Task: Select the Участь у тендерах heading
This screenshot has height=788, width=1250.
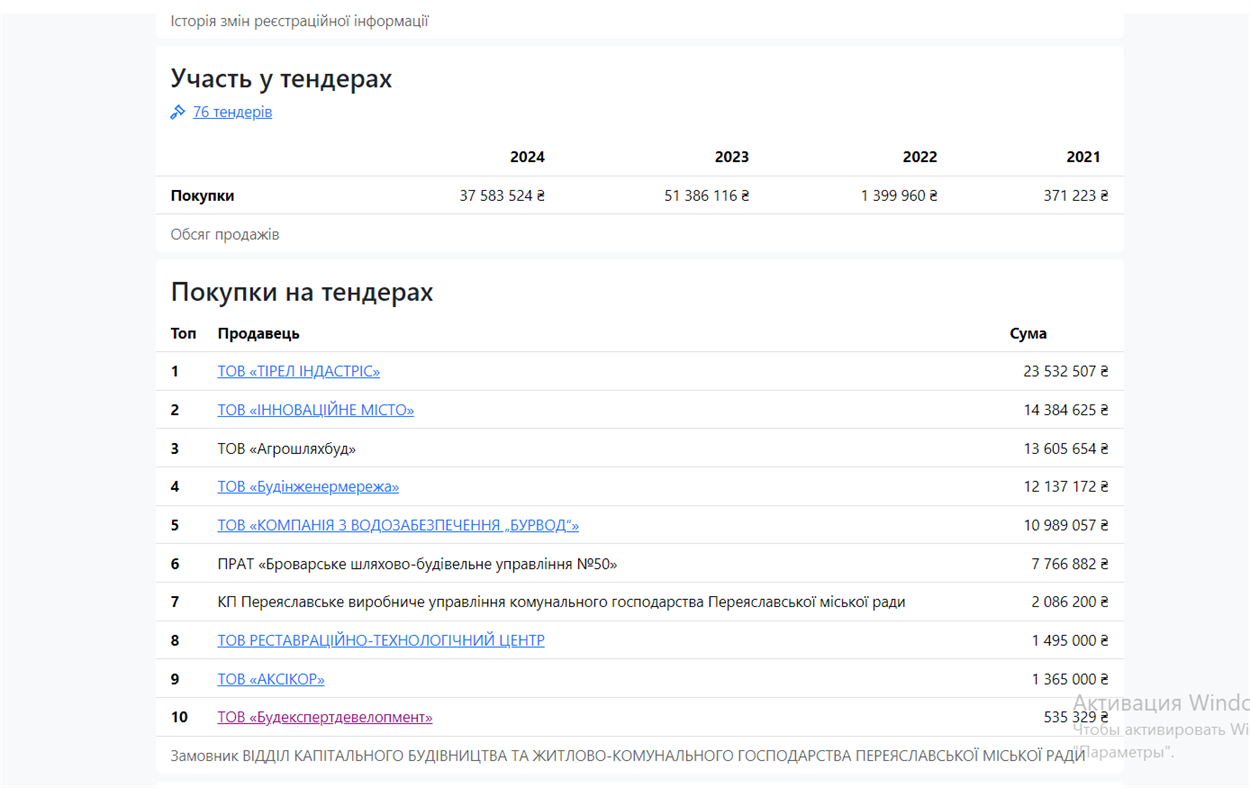Action: tap(281, 78)
